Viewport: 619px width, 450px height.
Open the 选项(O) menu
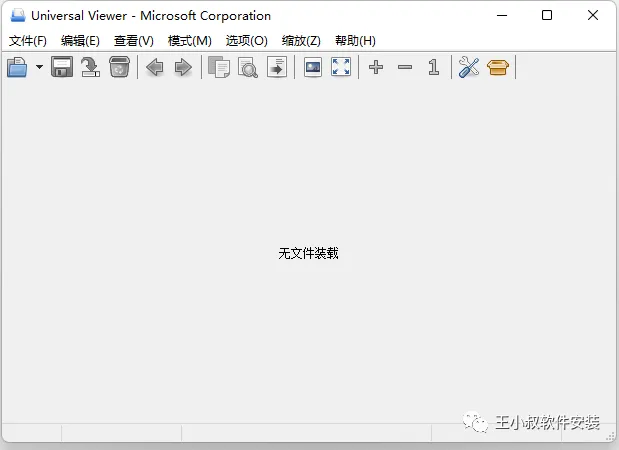pyautogui.click(x=247, y=41)
